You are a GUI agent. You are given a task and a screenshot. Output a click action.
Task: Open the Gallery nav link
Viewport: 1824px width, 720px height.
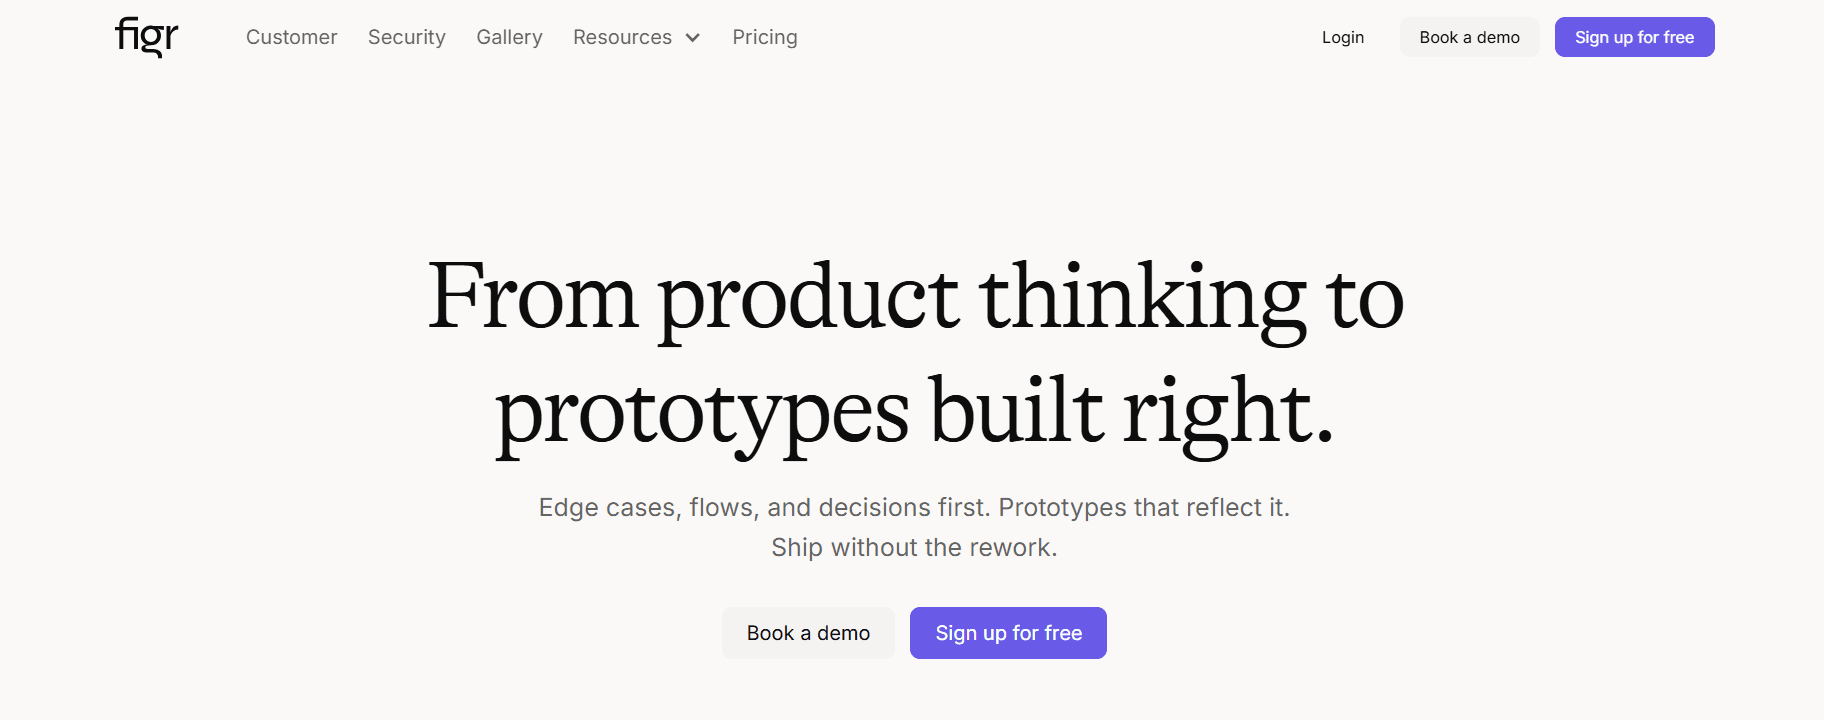coord(509,37)
